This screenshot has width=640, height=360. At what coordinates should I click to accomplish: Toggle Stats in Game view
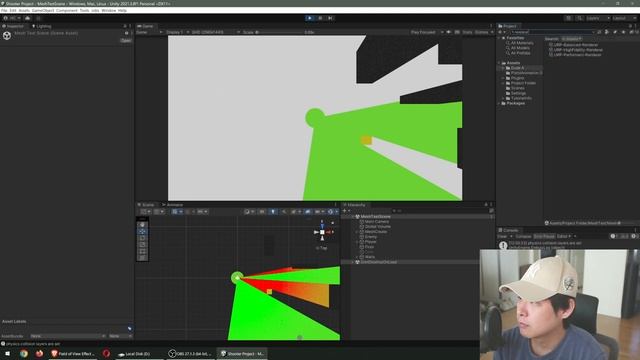pyautogui.click(x=467, y=32)
